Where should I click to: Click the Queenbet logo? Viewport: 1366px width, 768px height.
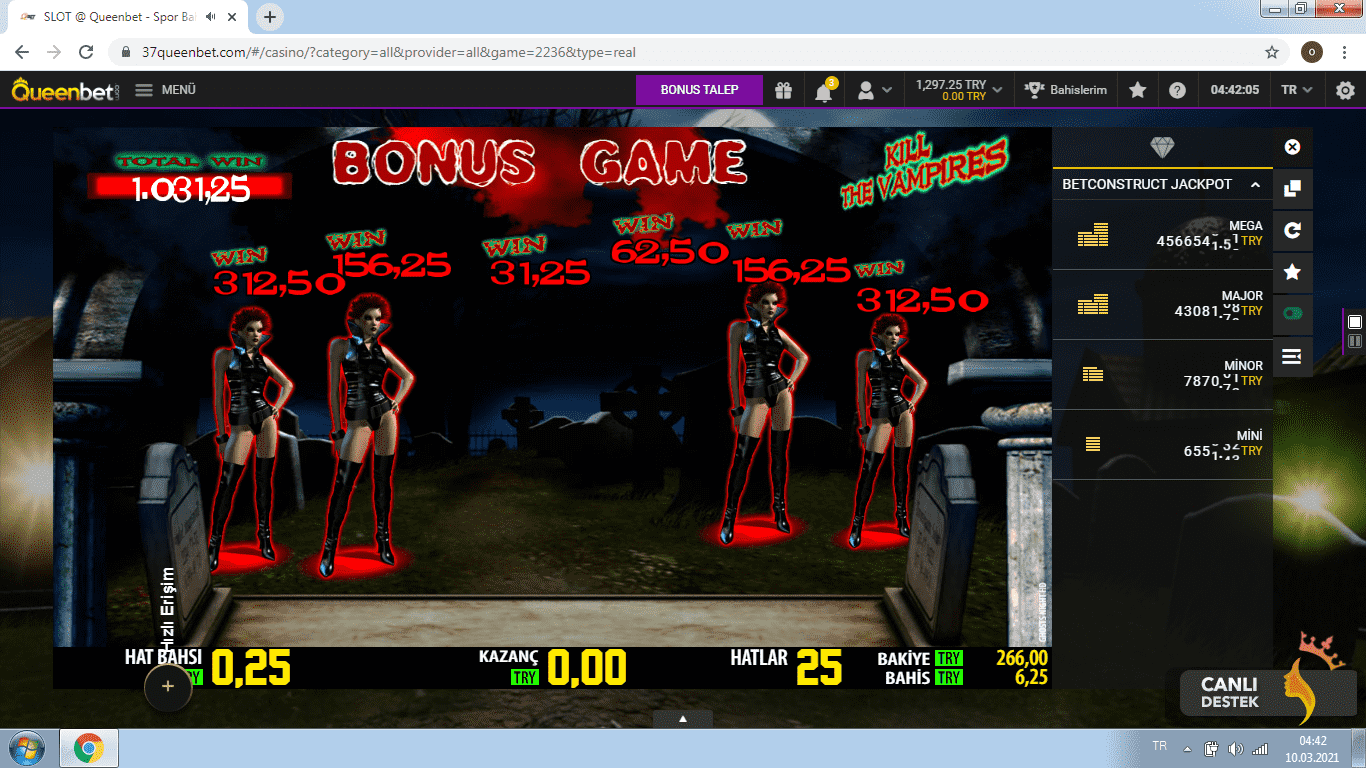pyautogui.click(x=66, y=90)
